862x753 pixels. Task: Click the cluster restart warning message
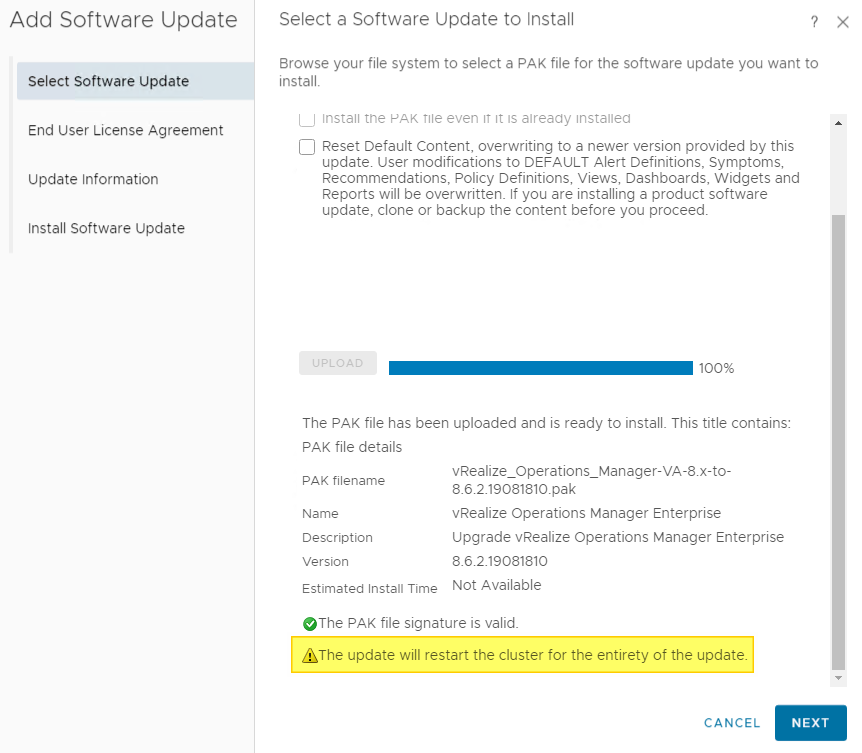tap(532, 656)
